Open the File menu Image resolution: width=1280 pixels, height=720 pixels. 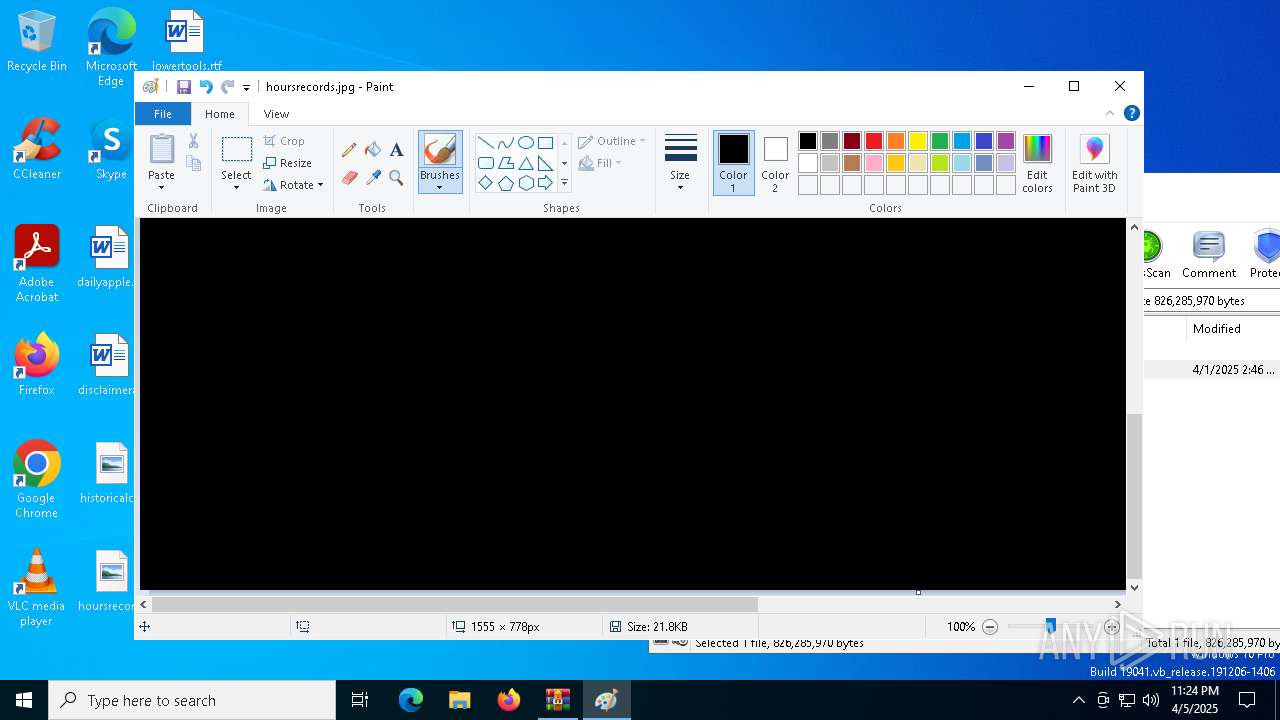click(x=162, y=114)
